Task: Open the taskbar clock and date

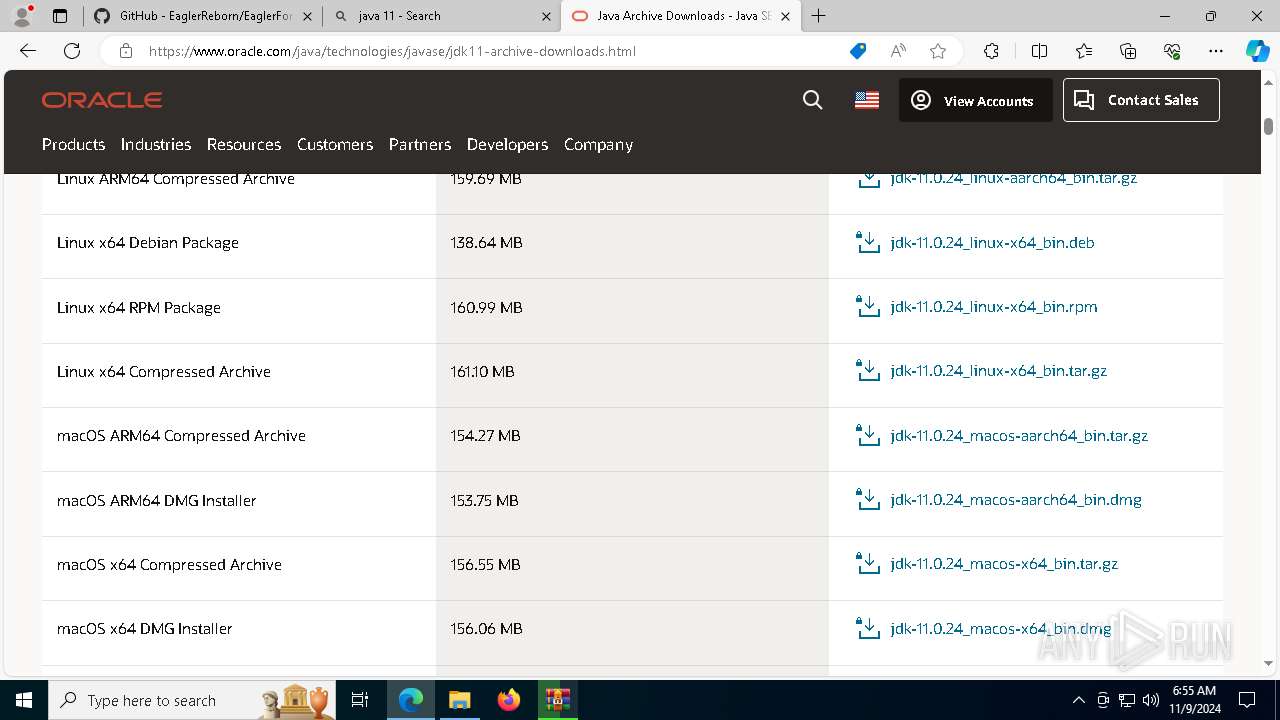Action: 1193,700
